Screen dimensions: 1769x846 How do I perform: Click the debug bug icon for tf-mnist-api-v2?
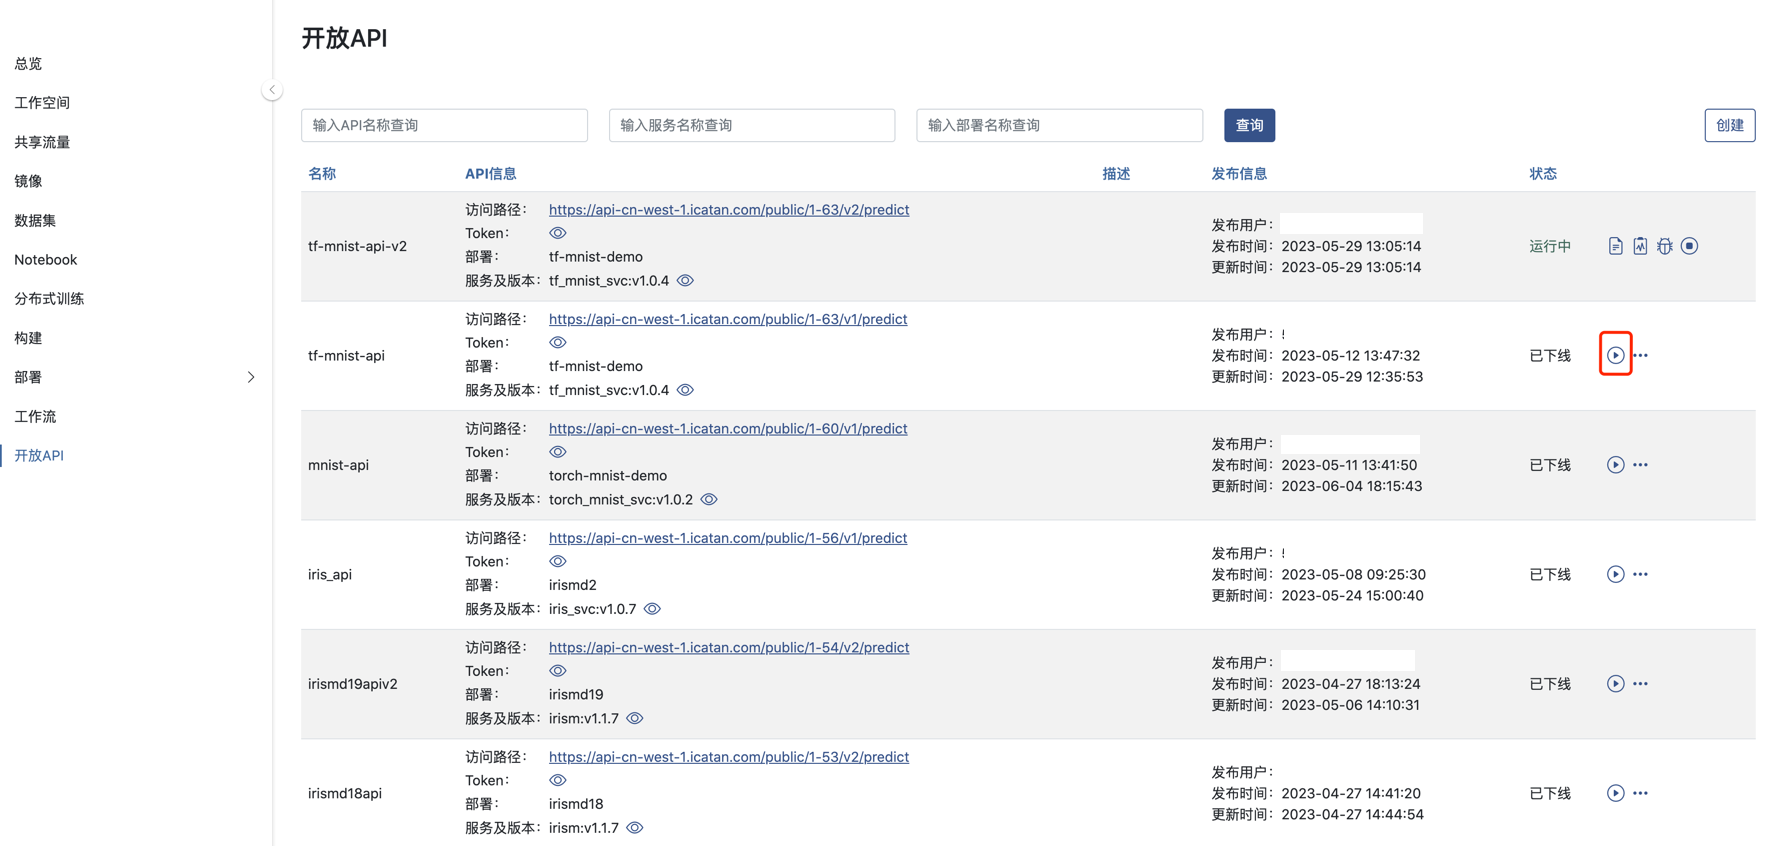pos(1664,246)
